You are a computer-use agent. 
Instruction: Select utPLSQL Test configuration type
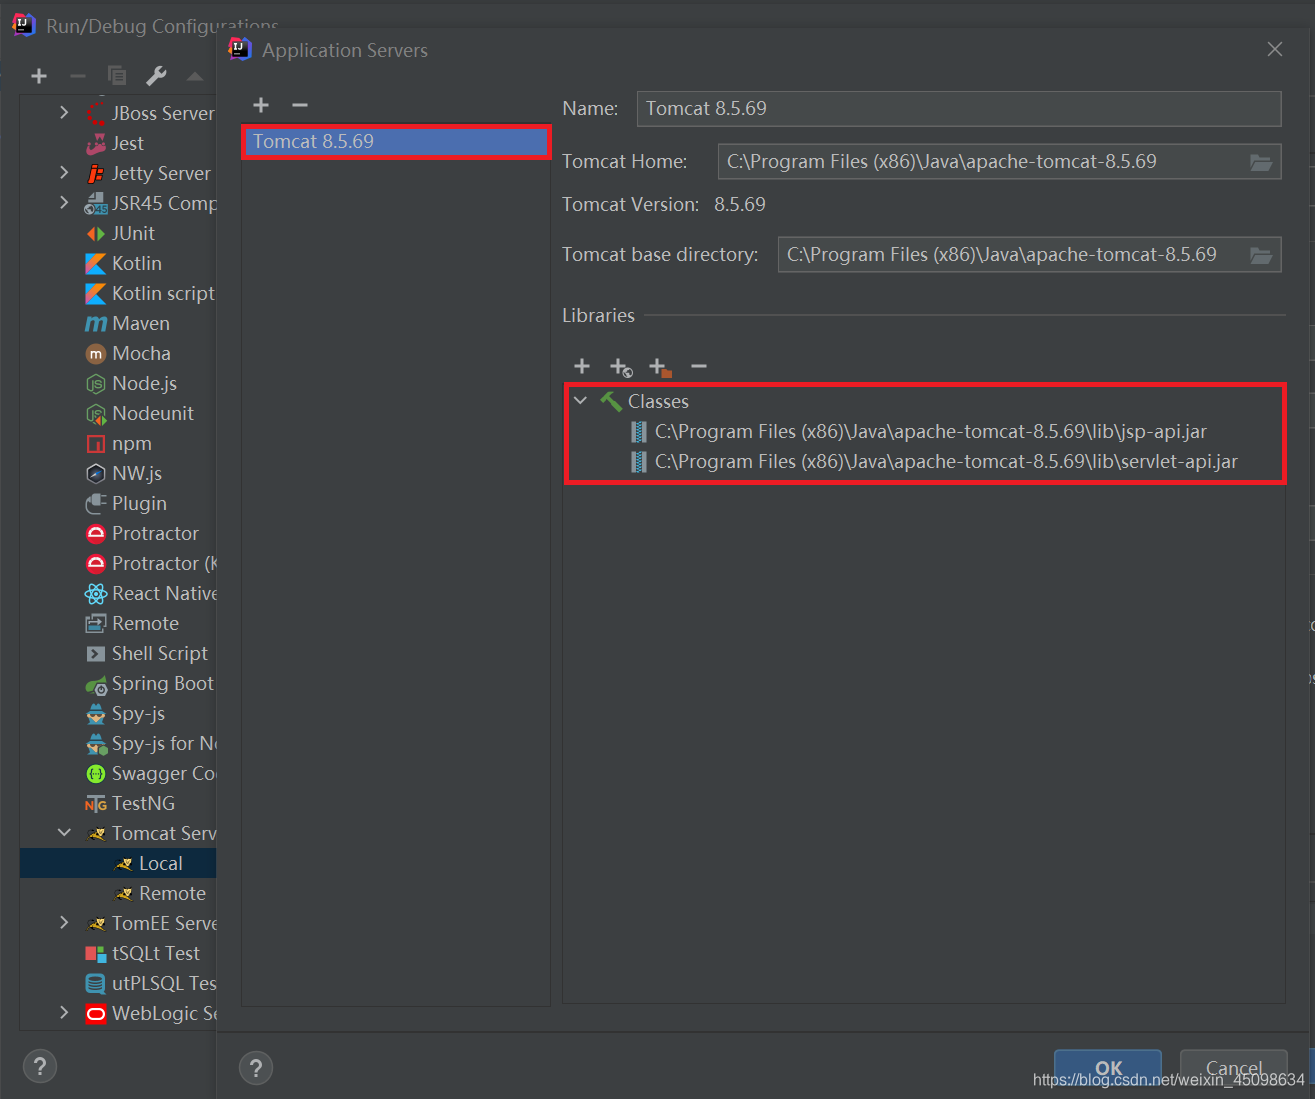[150, 983]
